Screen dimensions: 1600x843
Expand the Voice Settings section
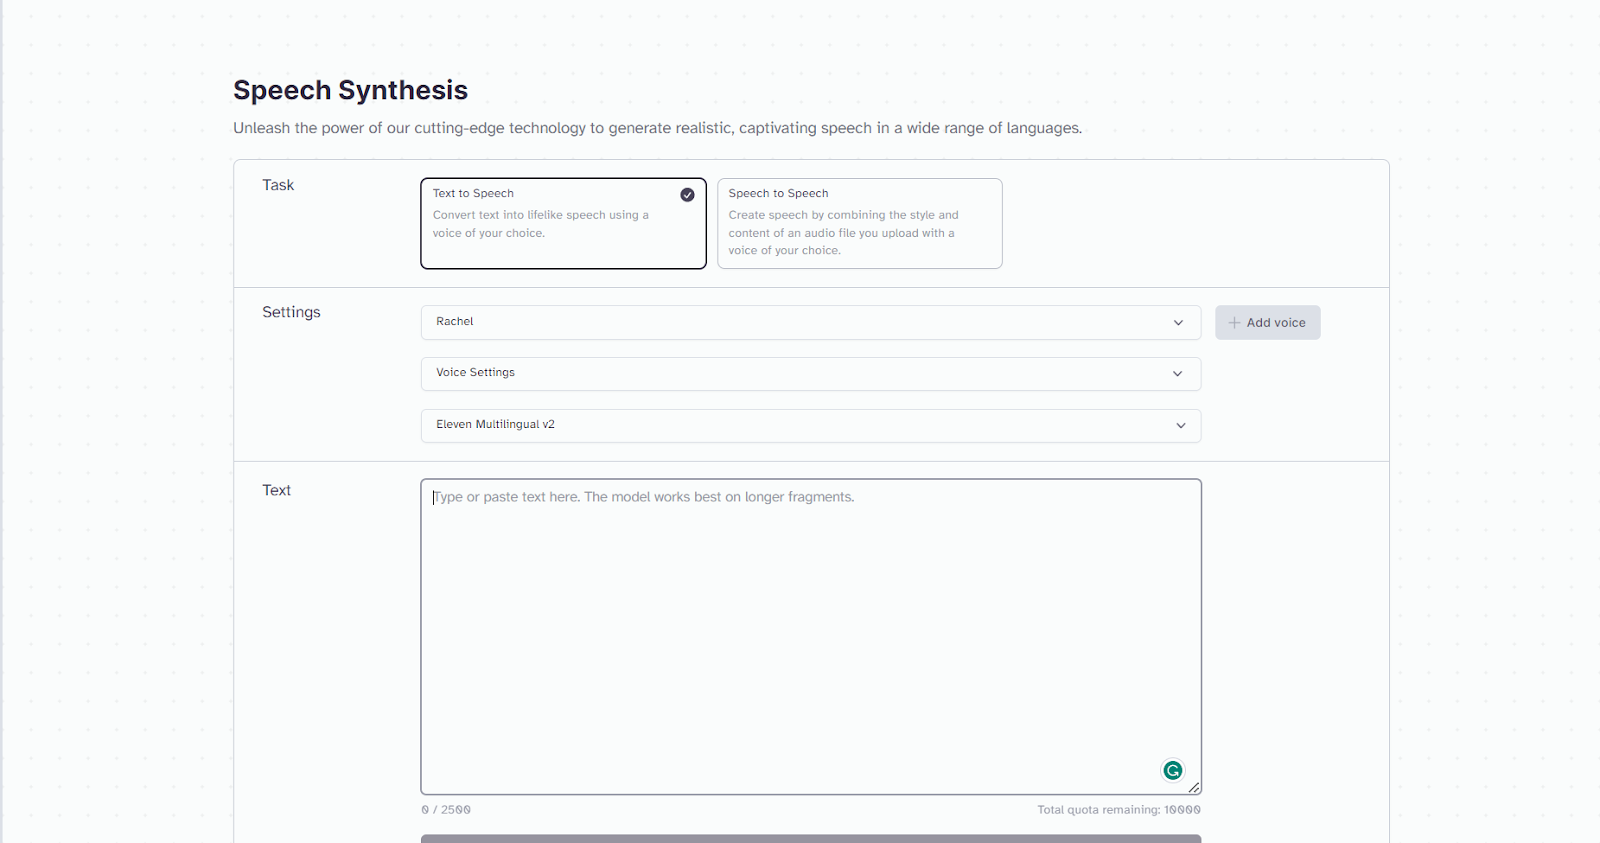pyautogui.click(x=810, y=373)
